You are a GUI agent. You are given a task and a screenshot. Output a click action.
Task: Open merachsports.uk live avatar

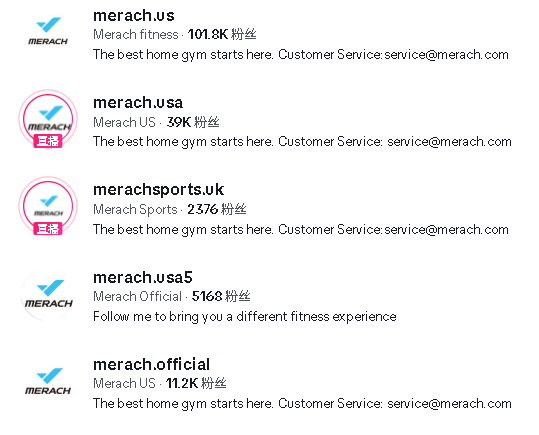pyautogui.click(x=48, y=206)
